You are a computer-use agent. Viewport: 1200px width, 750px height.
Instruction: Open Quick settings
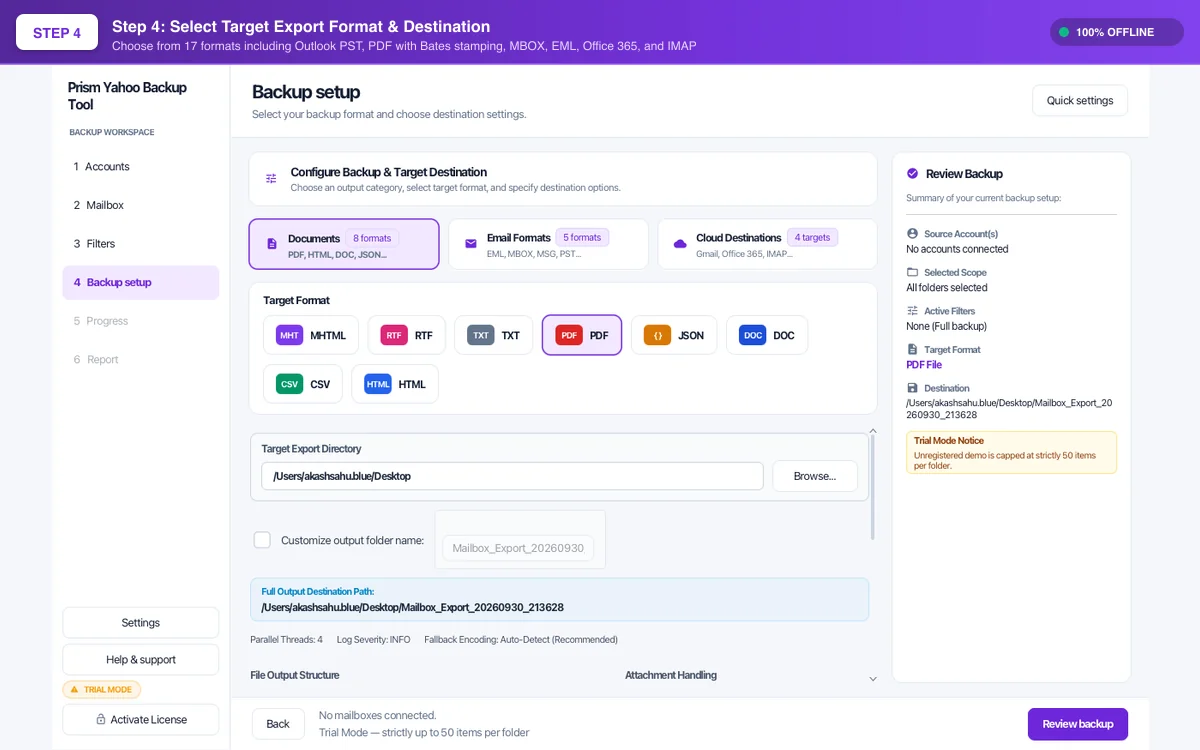pos(1080,101)
